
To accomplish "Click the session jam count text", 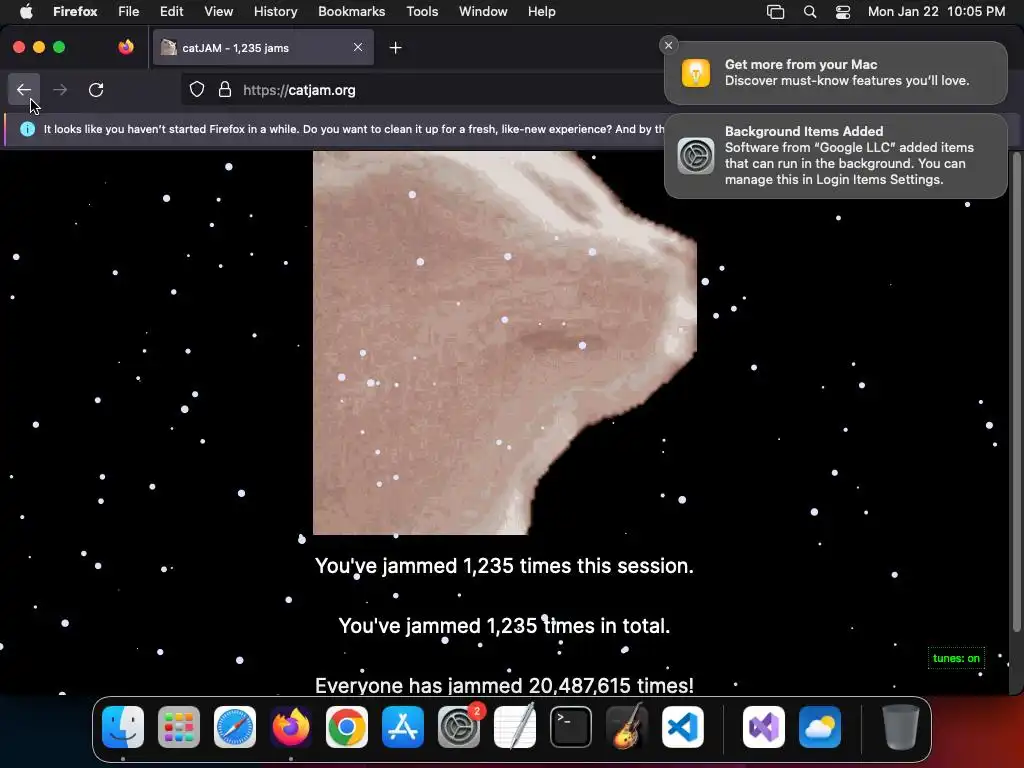I will pos(504,566).
